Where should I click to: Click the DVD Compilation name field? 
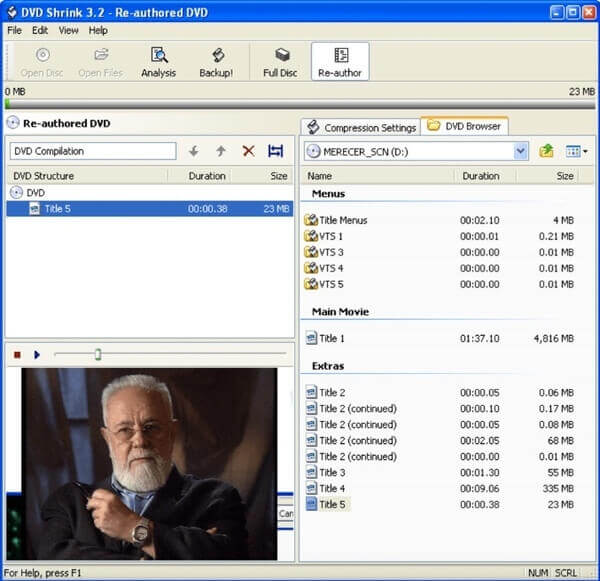(93, 151)
